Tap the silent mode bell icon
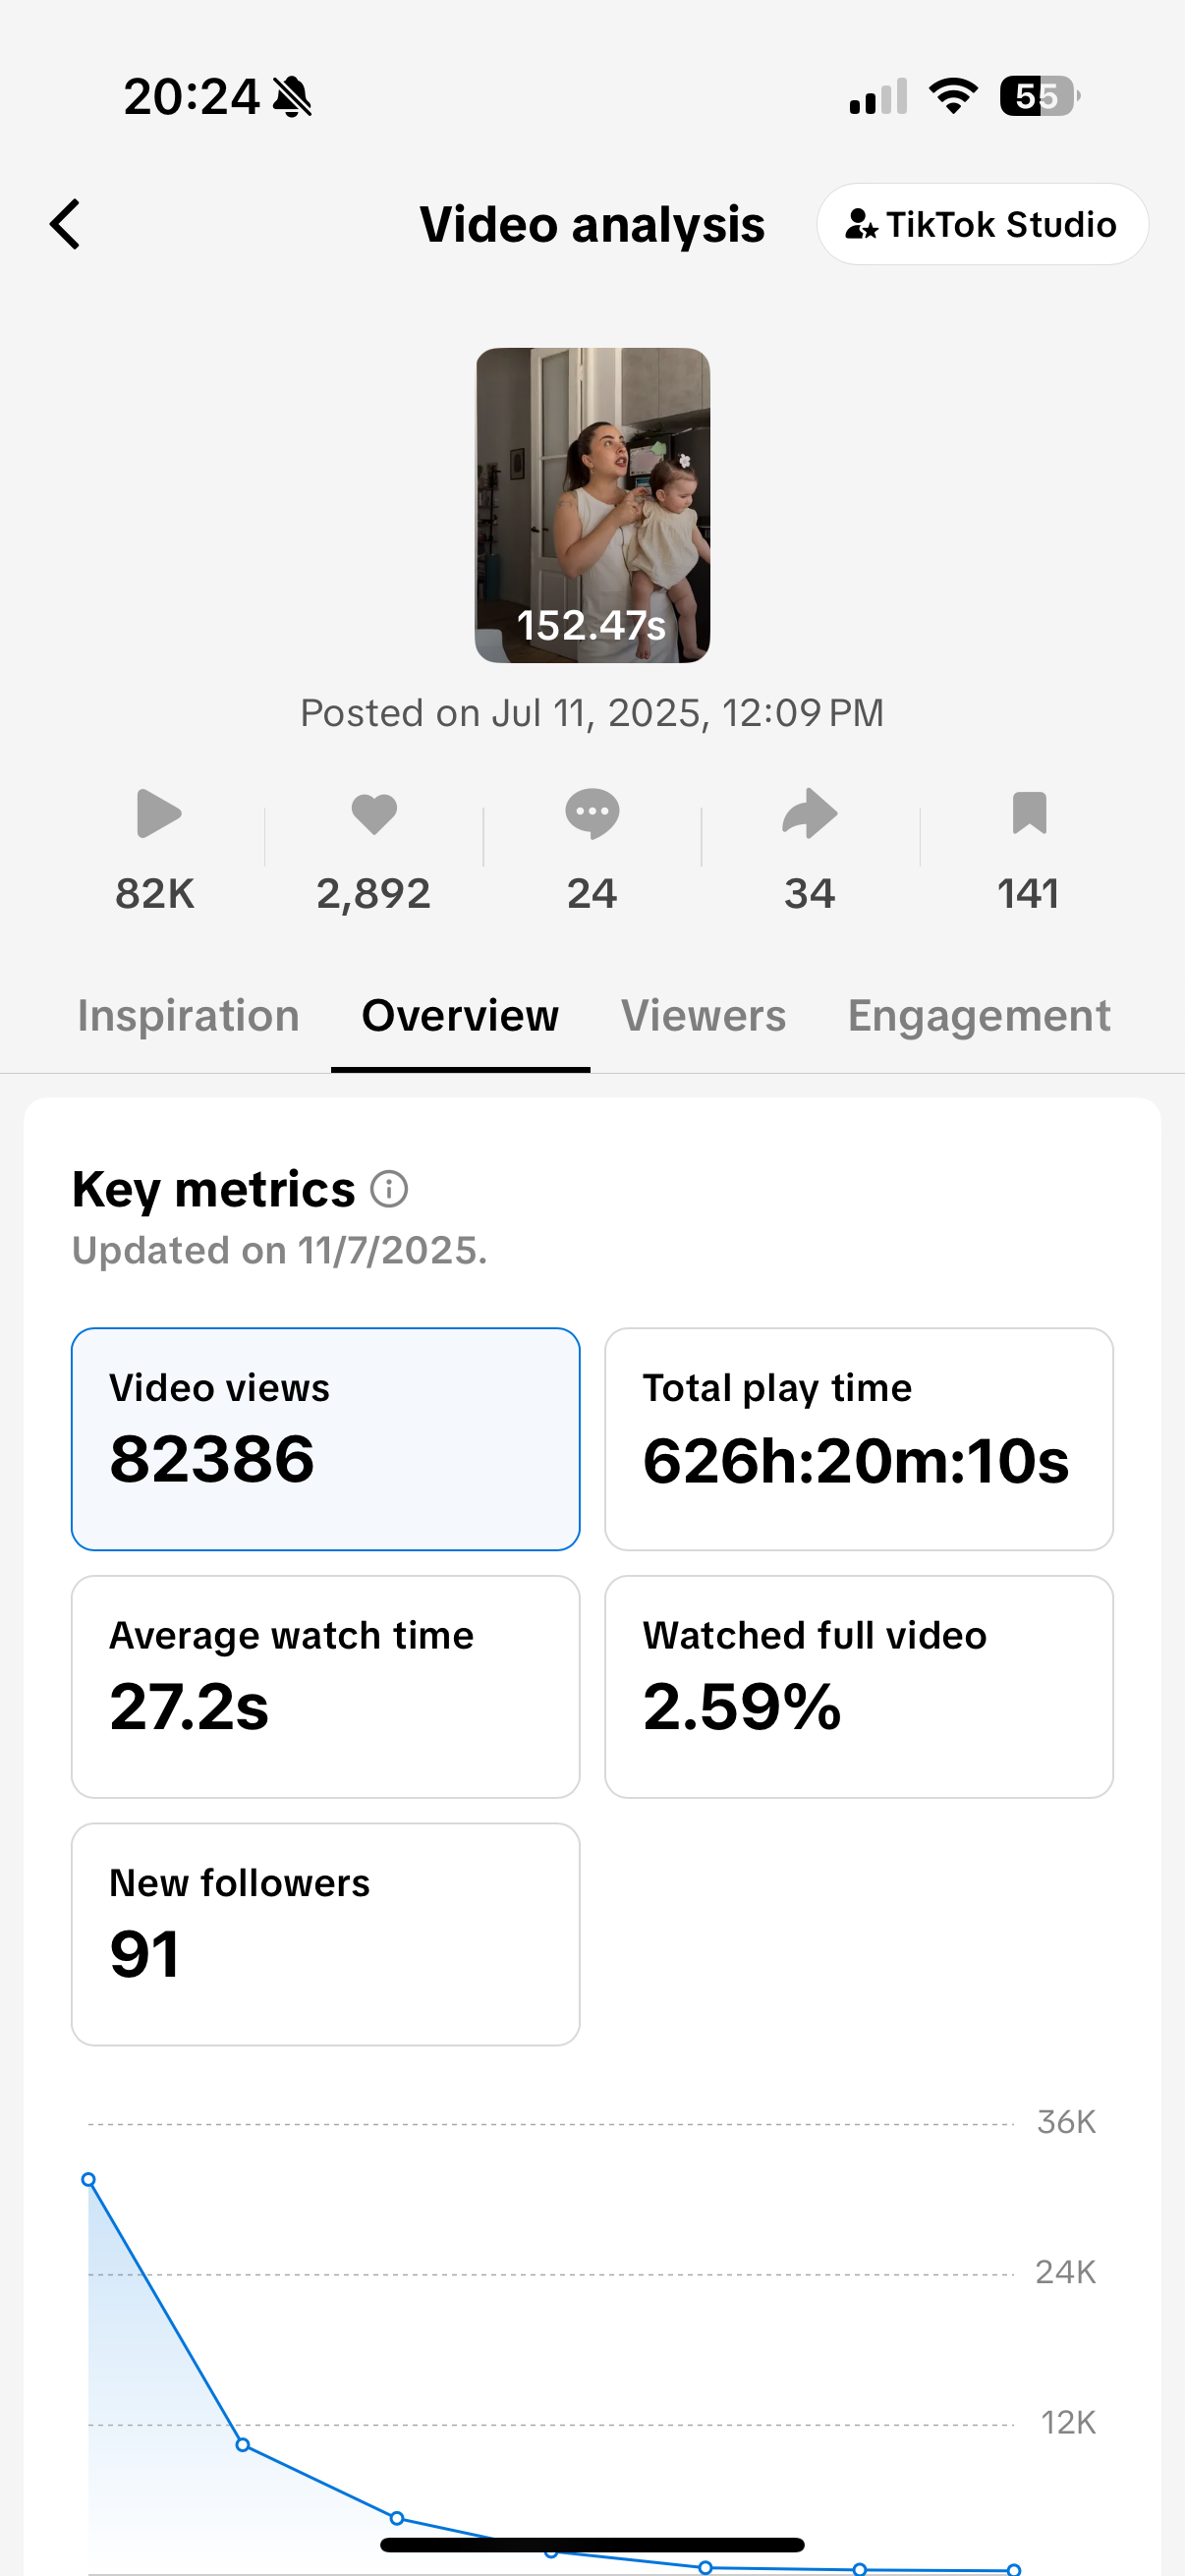This screenshot has width=1185, height=2576. pyautogui.click(x=293, y=98)
